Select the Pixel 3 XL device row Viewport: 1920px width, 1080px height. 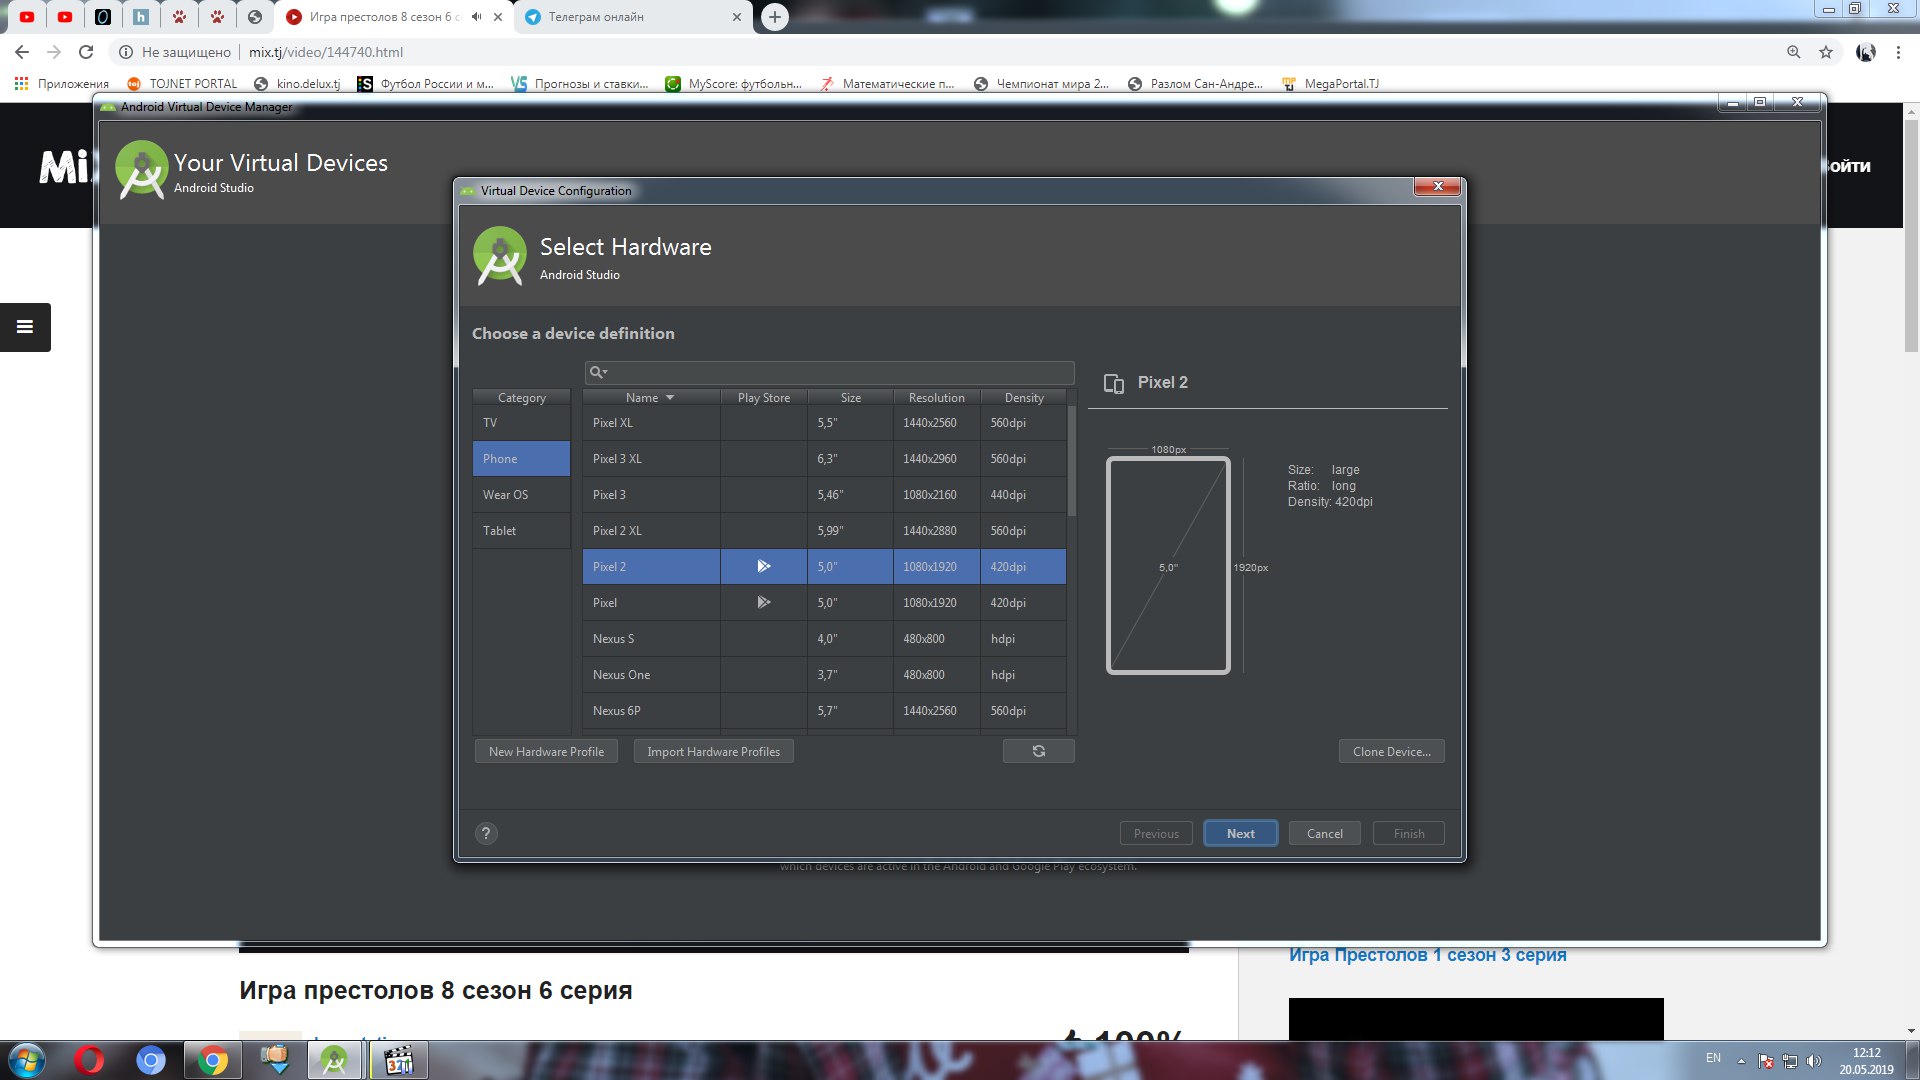click(824, 459)
